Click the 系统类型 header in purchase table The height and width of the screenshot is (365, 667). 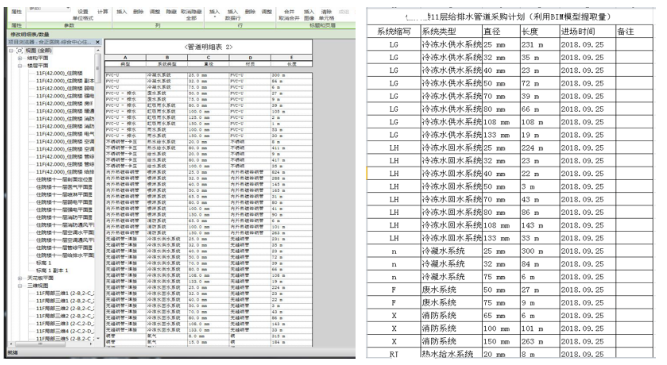point(451,31)
